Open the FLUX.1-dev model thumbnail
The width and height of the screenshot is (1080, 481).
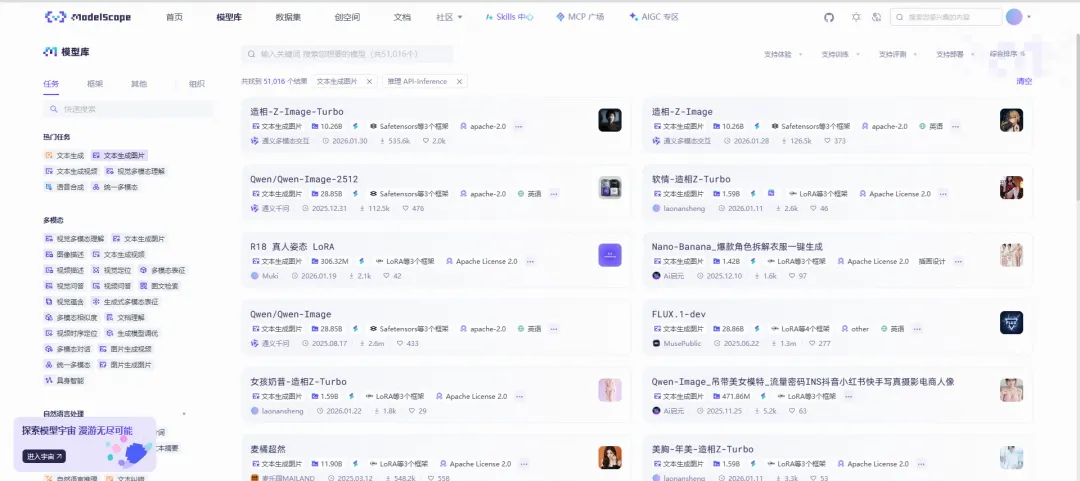(1011, 323)
